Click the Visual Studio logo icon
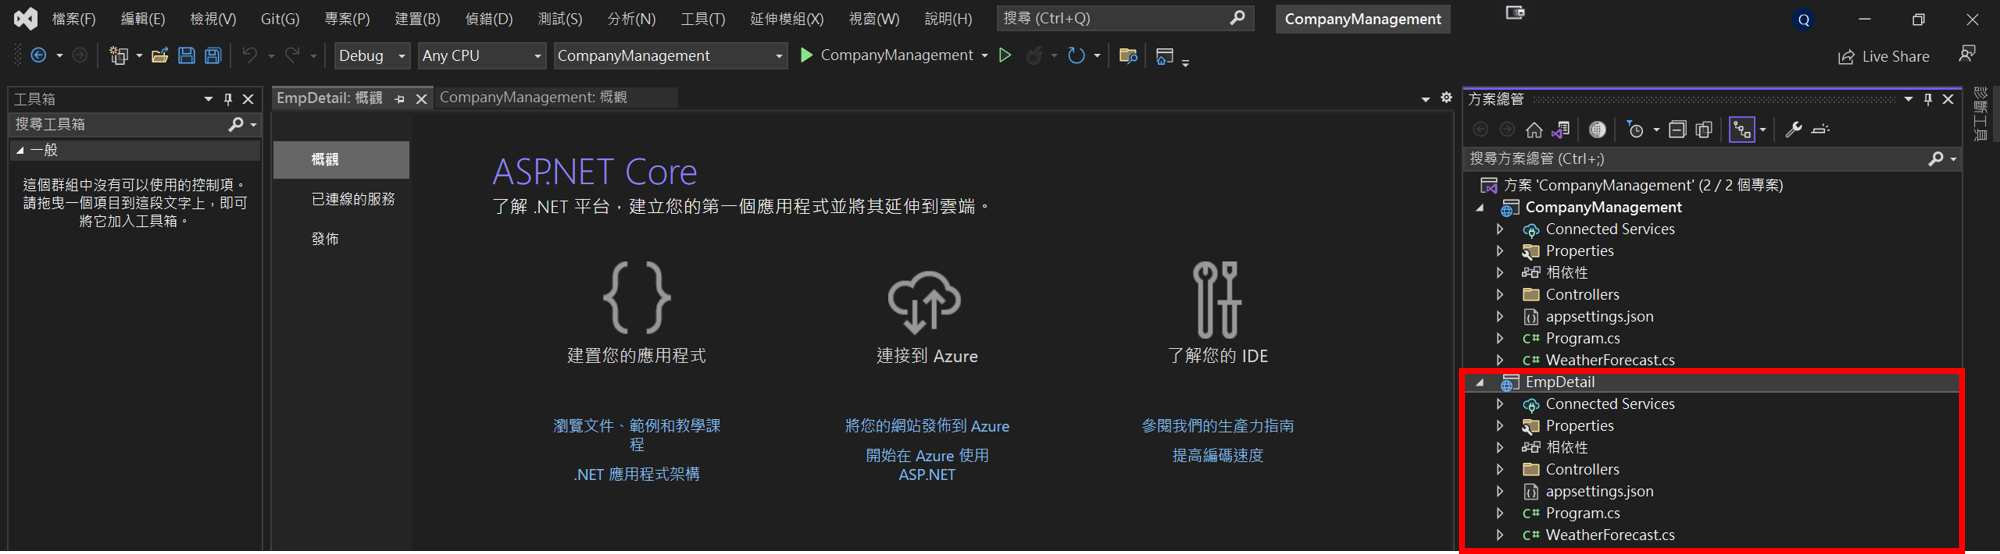2000x554 pixels. tap(25, 18)
